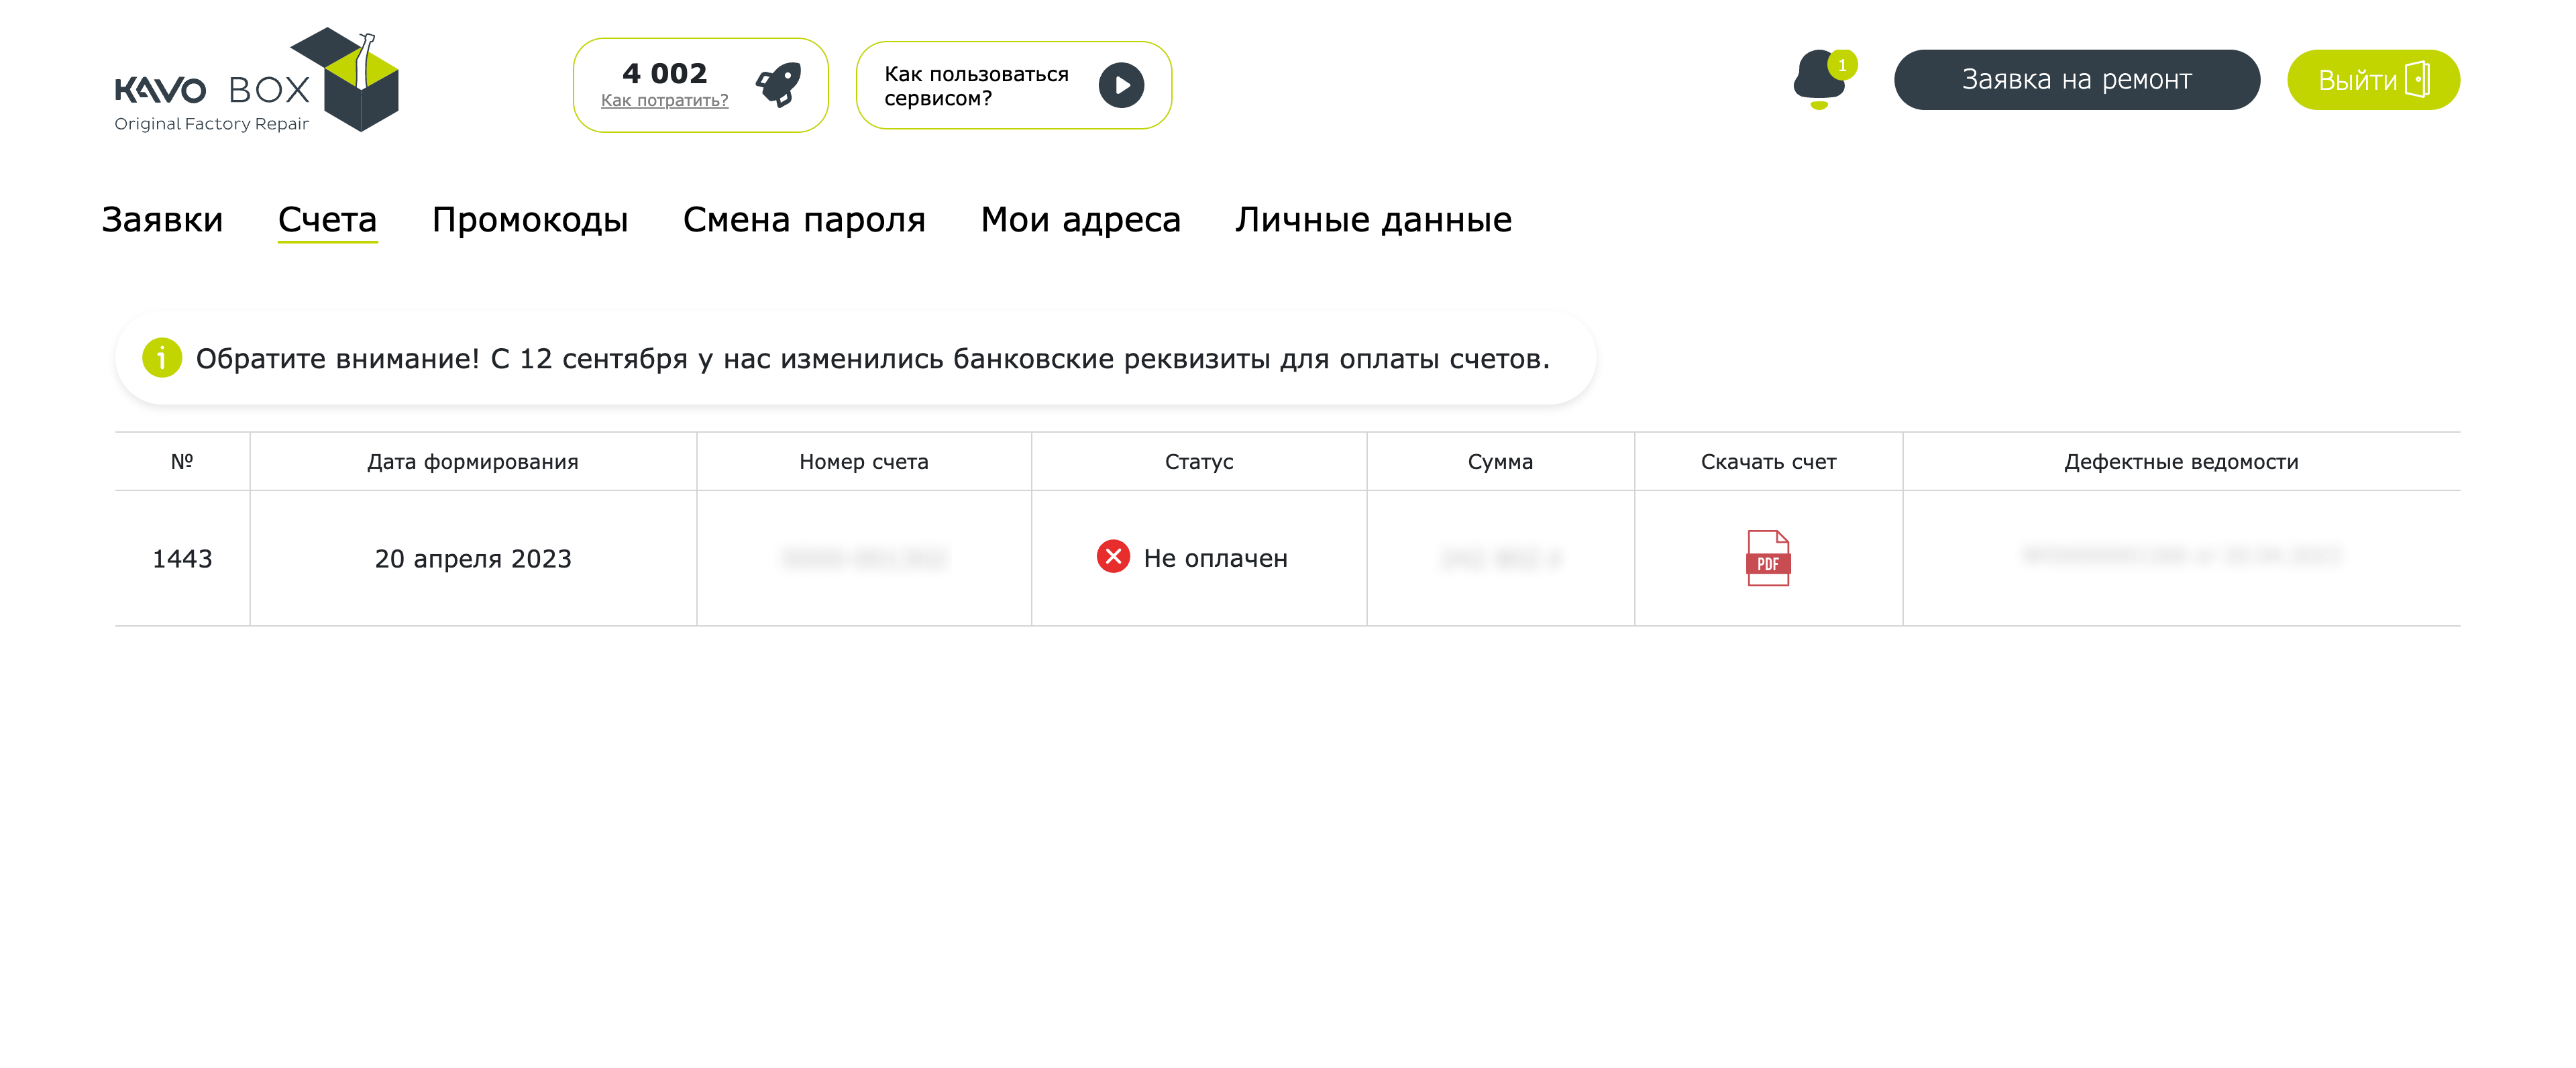
Task: Click the bank details notice text
Action: (x=872, y=358)
